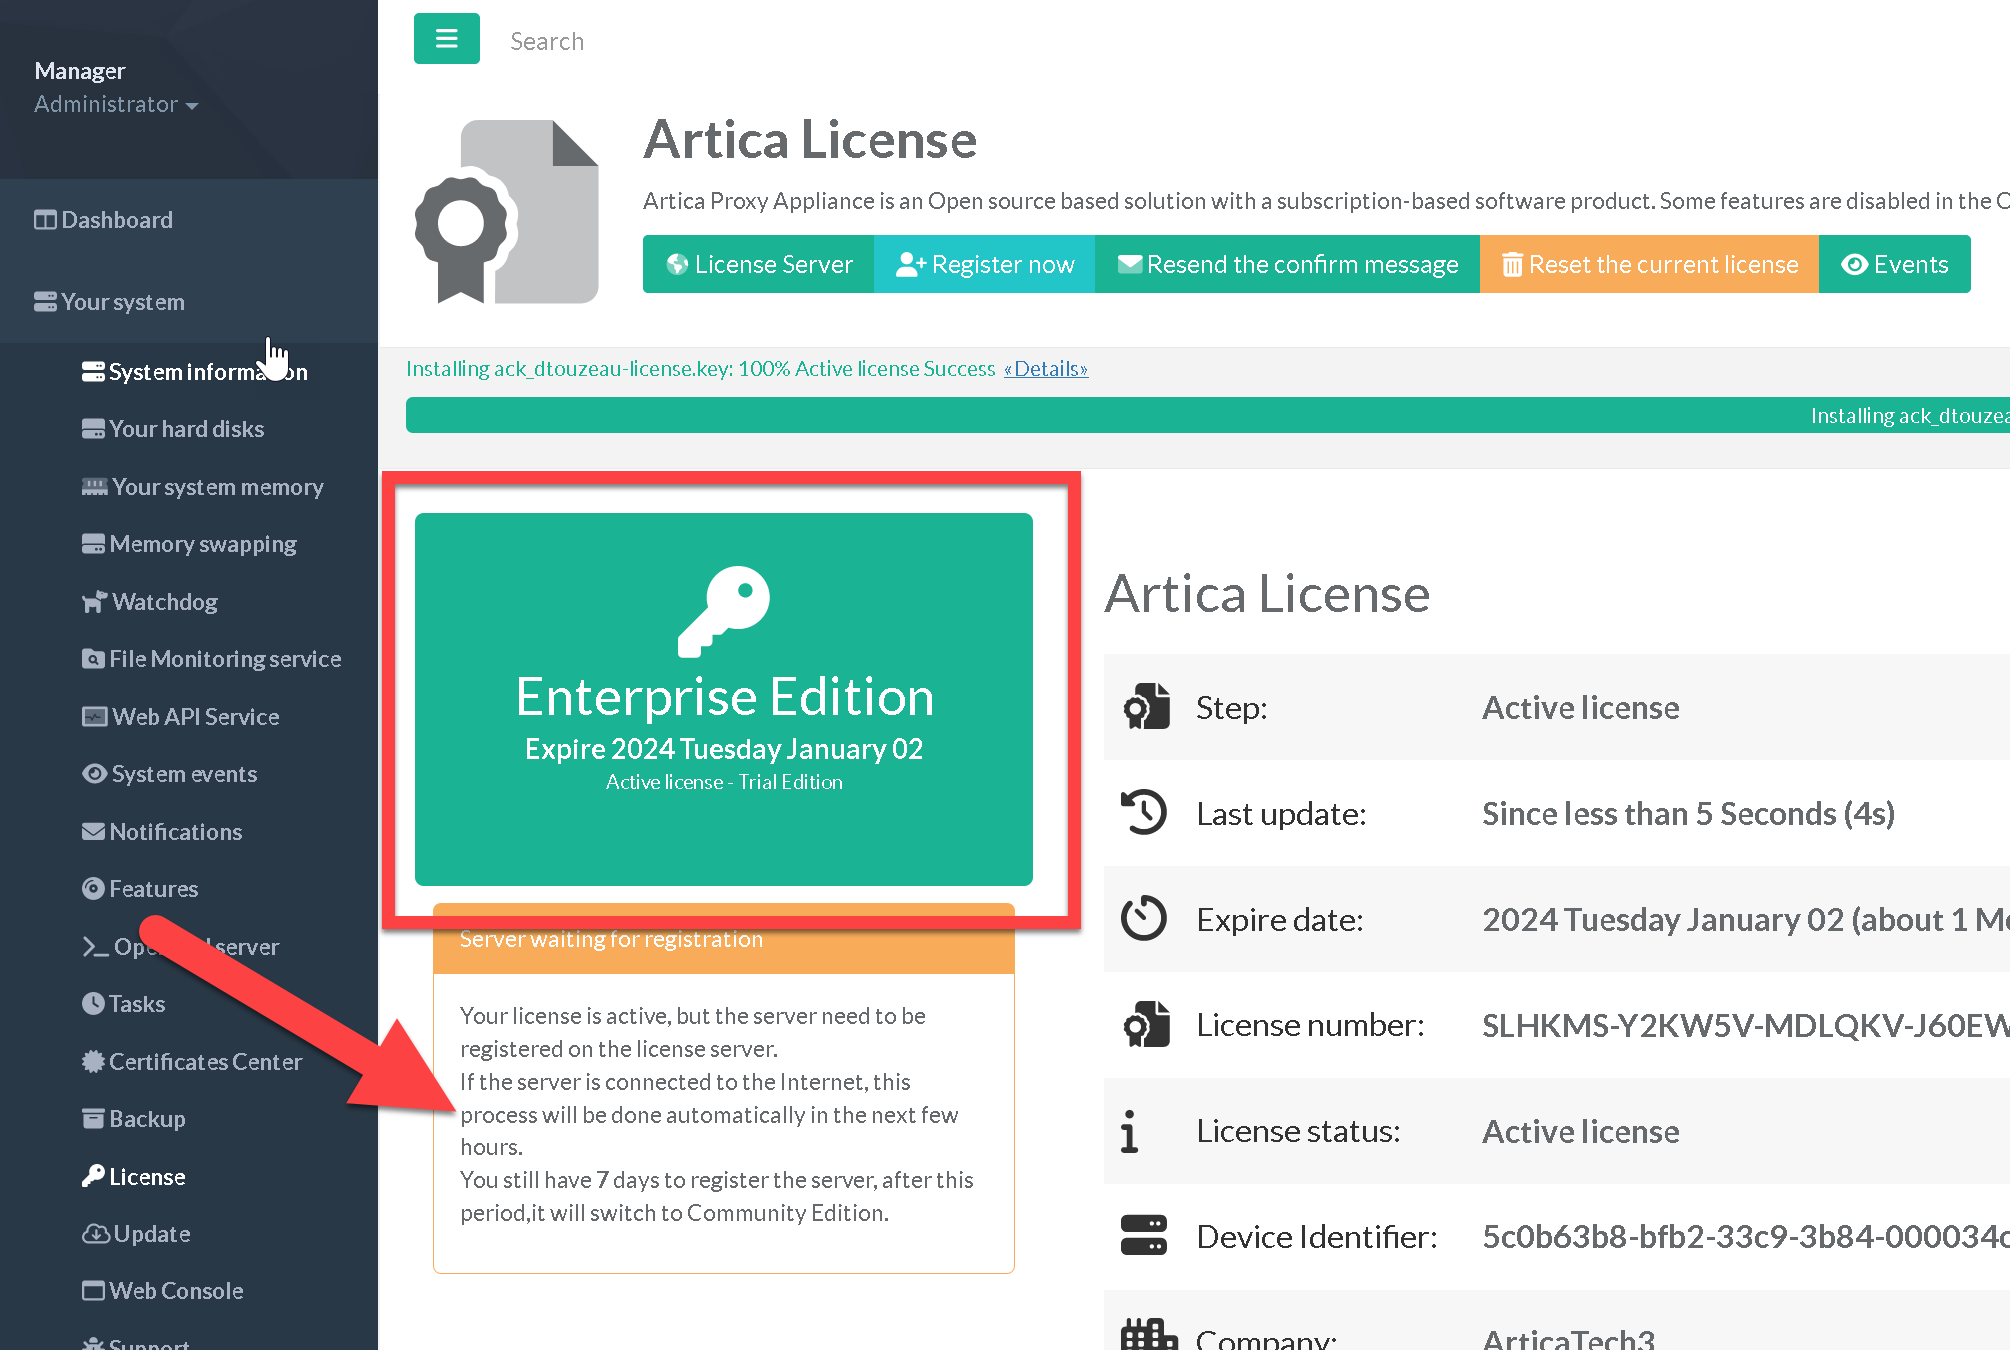The image size is (2010, 1350).
Task: Click the Certificates Center badge icon
Action: [x=93, y=1061]
